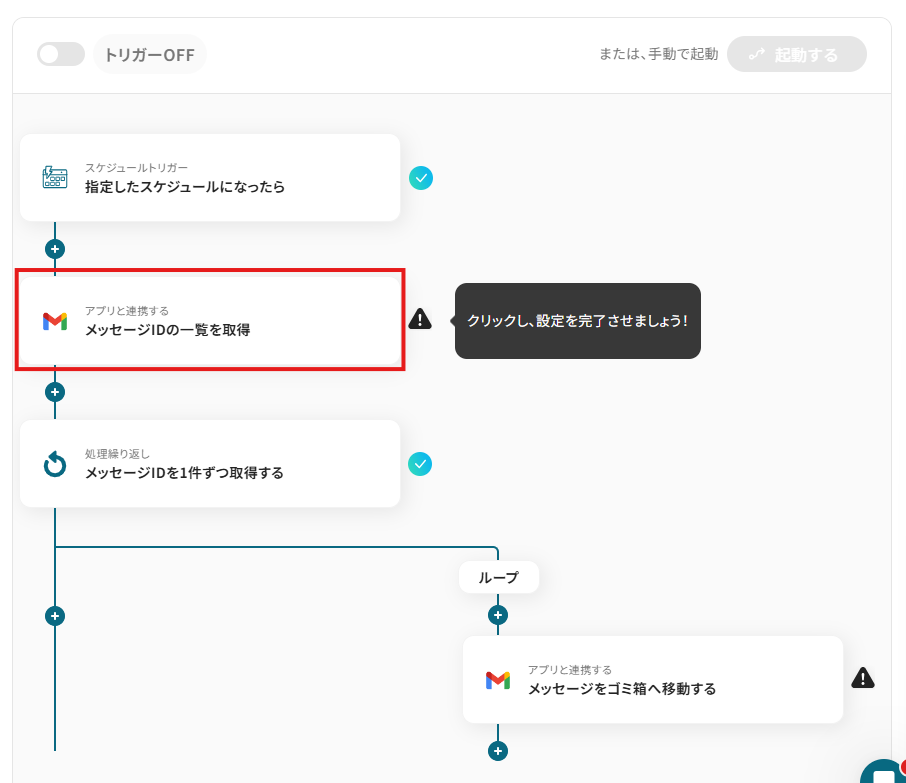Click the loop repeat arrow icon
Screen dimensions: 906x783
tap(55, 464)
